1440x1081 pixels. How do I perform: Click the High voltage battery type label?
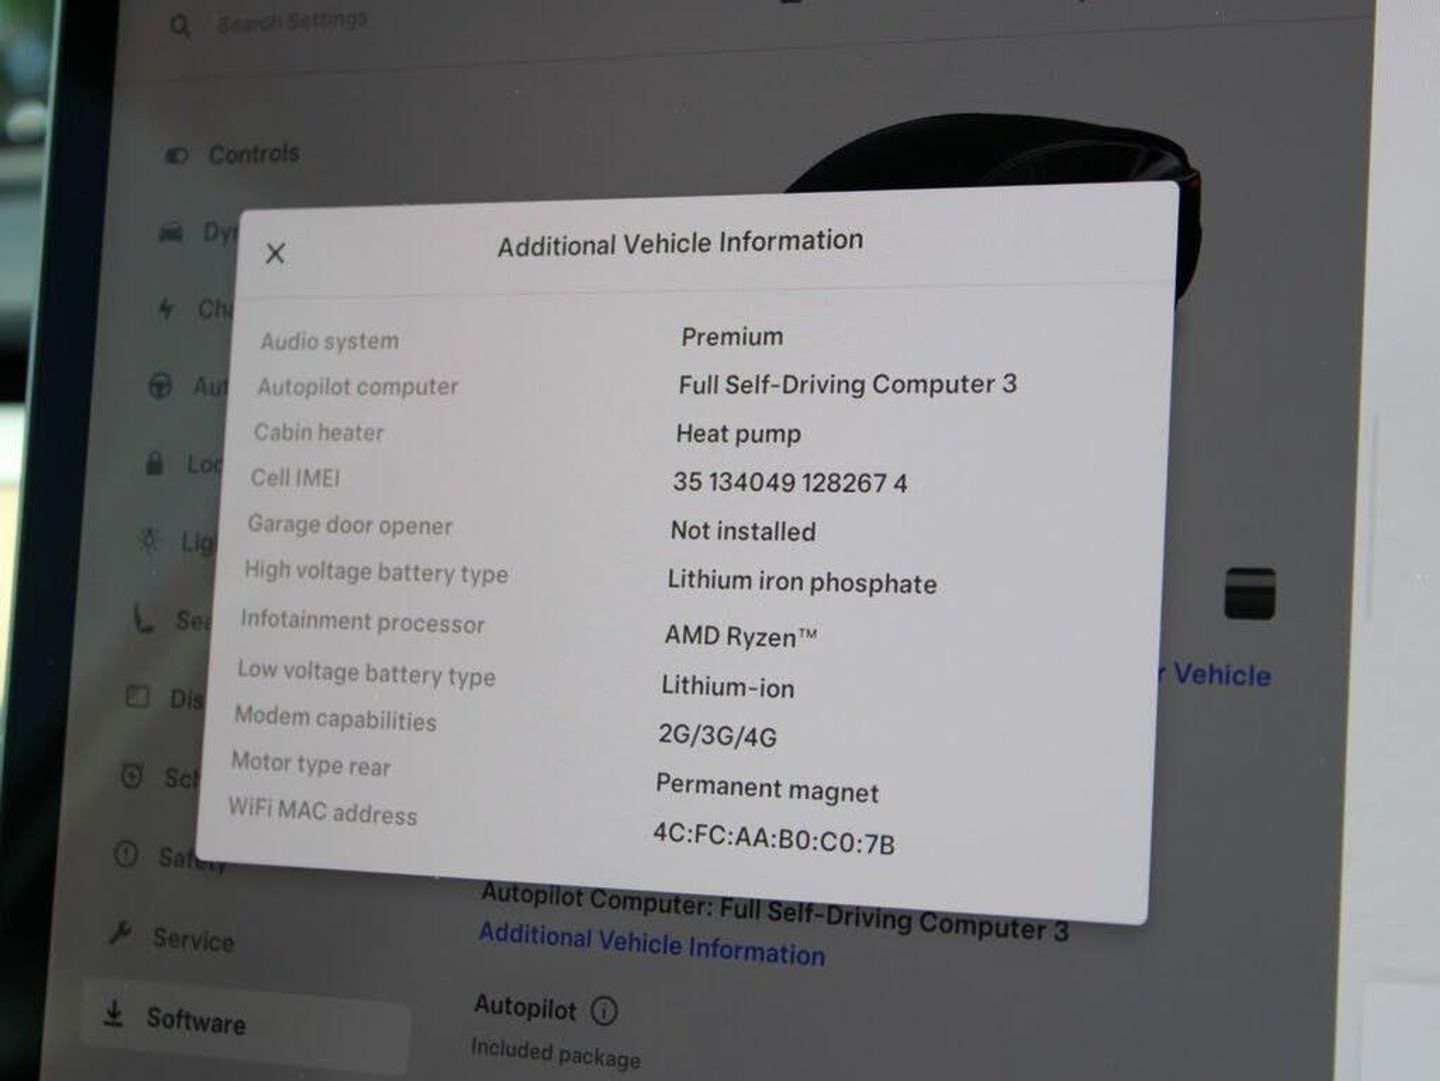point(376,572)
